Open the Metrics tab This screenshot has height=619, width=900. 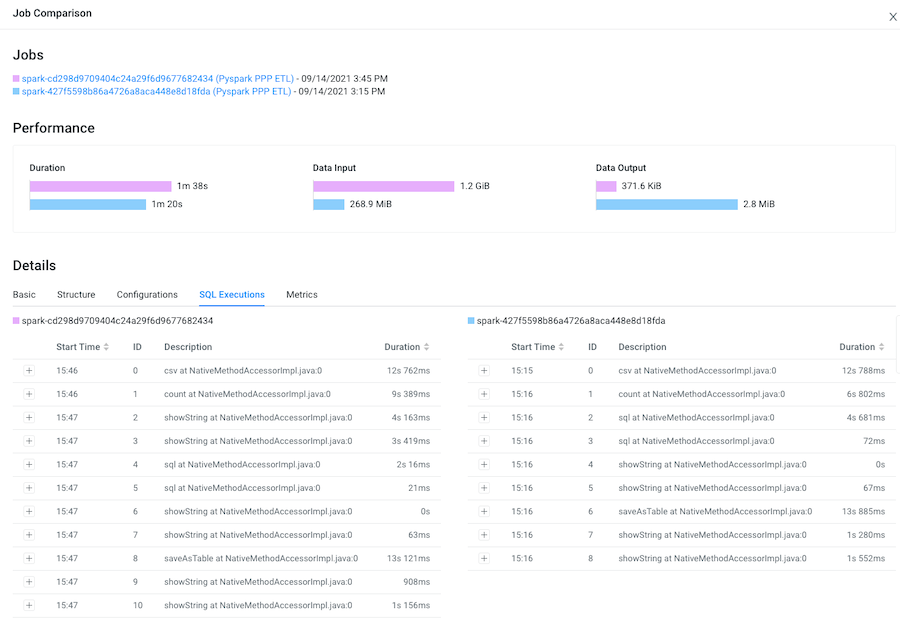301,295
